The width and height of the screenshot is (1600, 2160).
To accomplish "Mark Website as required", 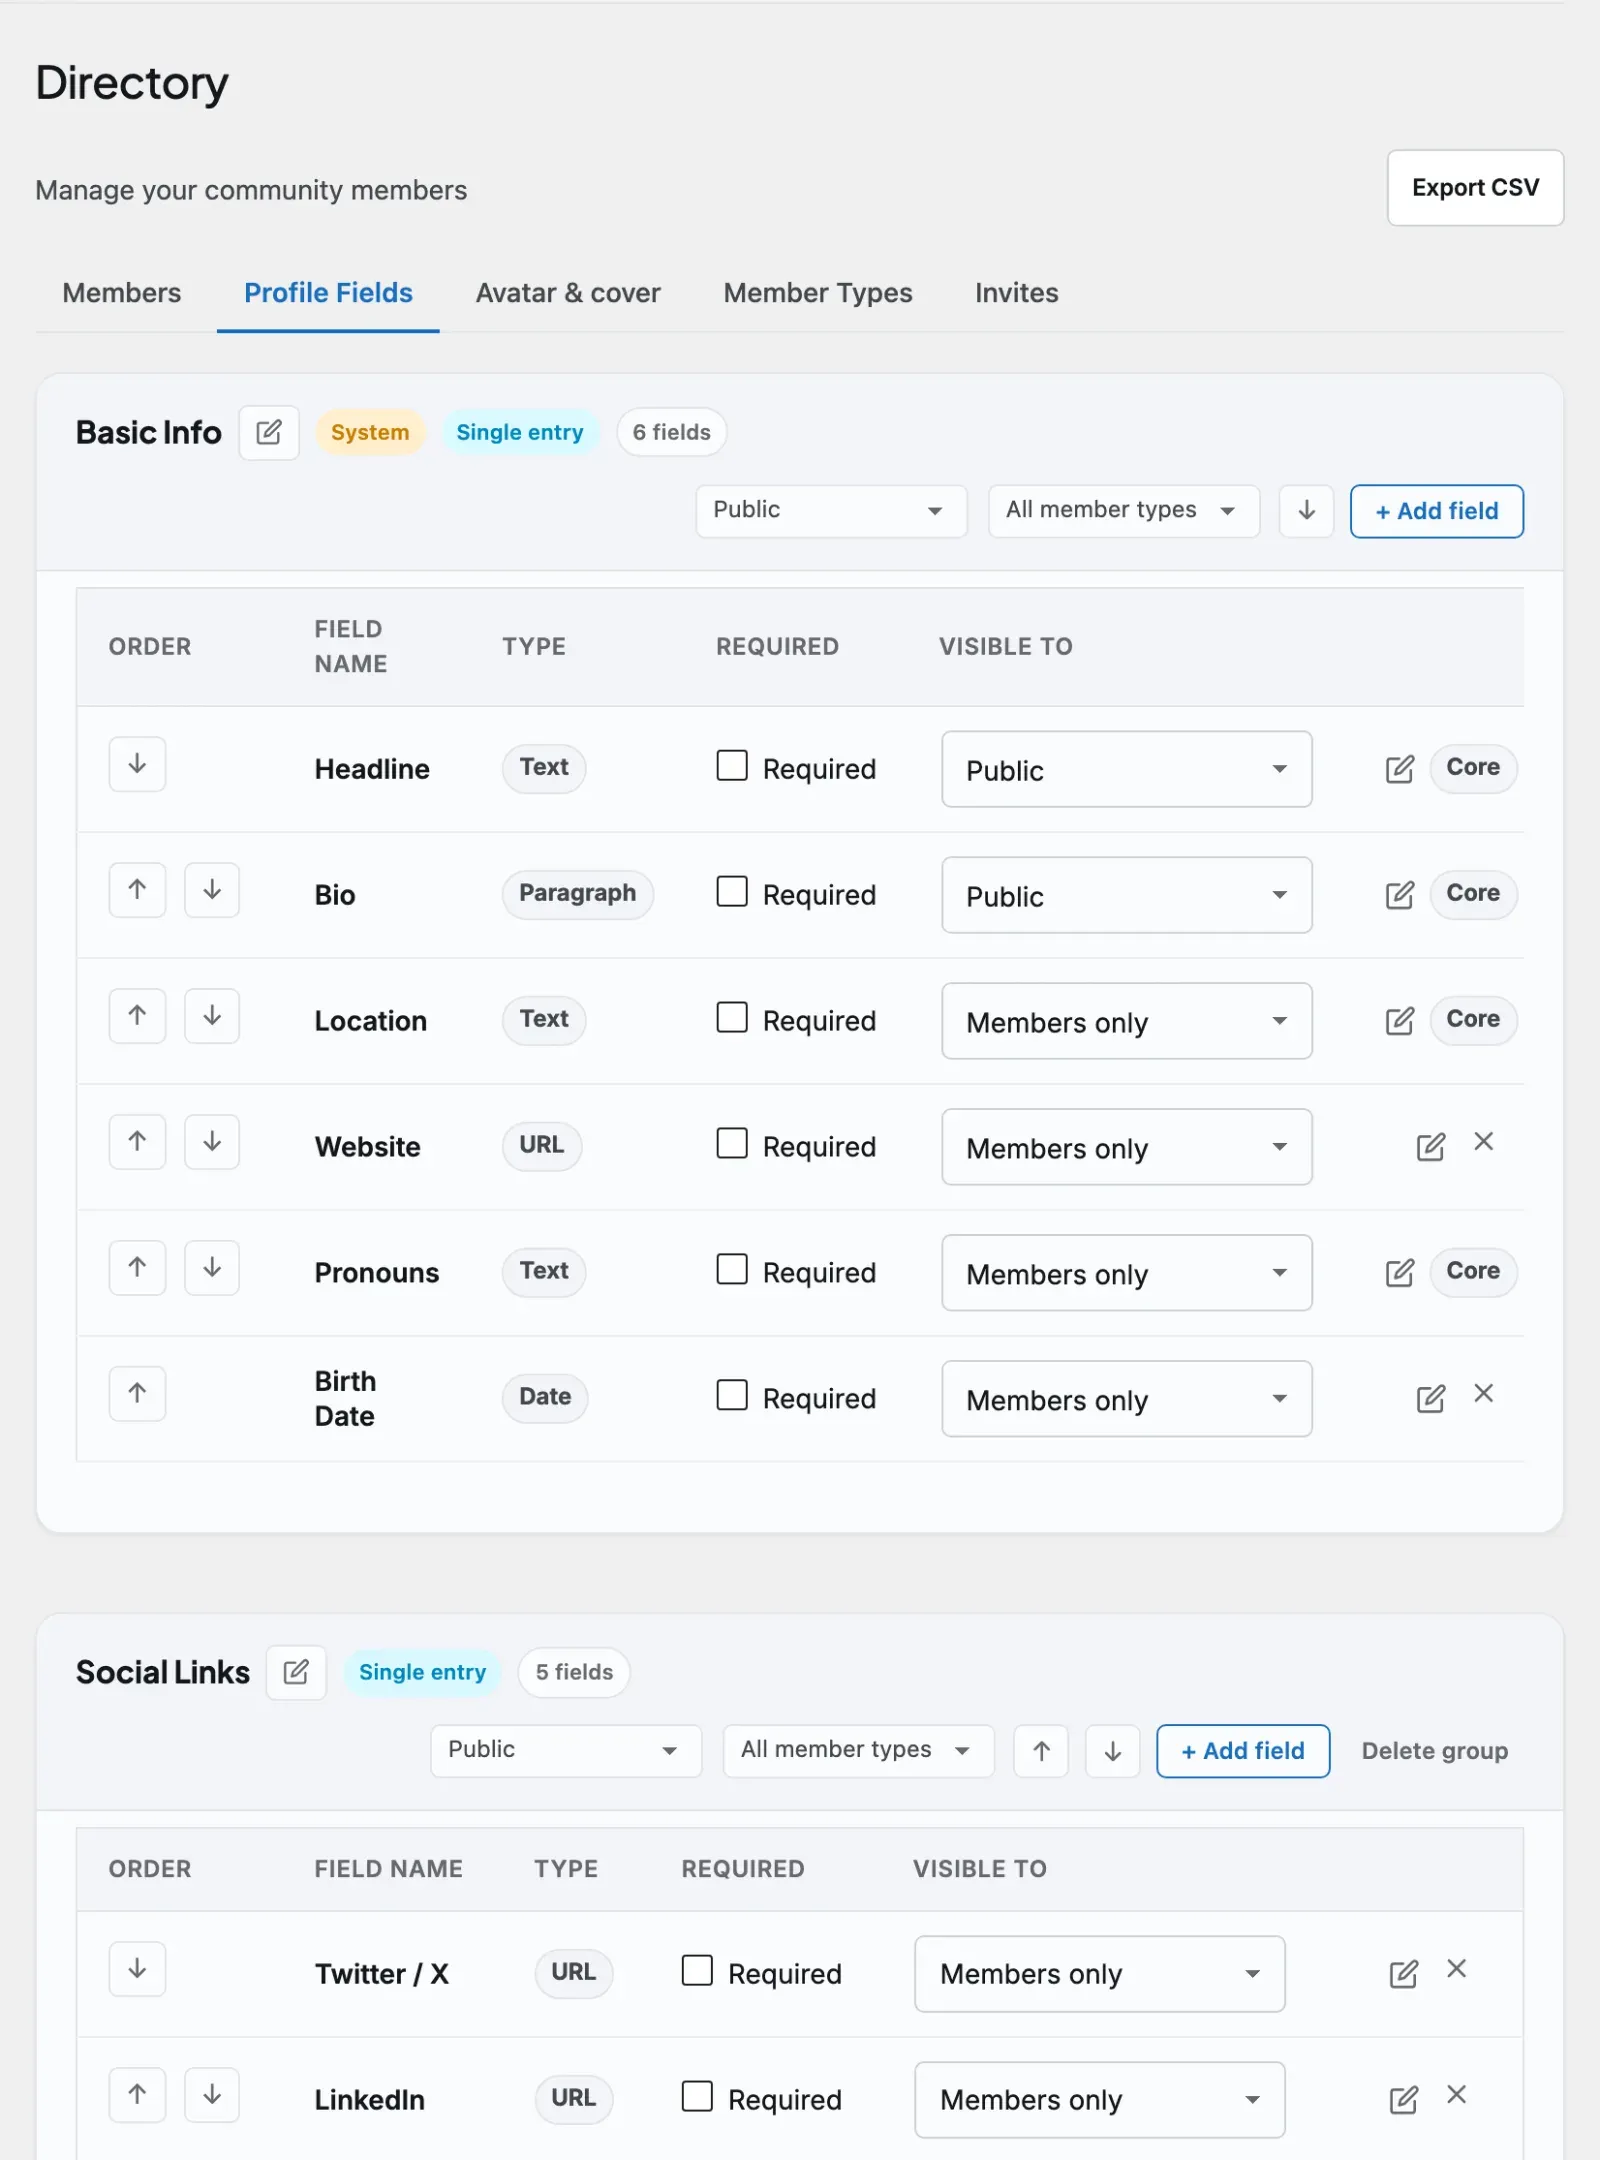I will point(732,1144).
